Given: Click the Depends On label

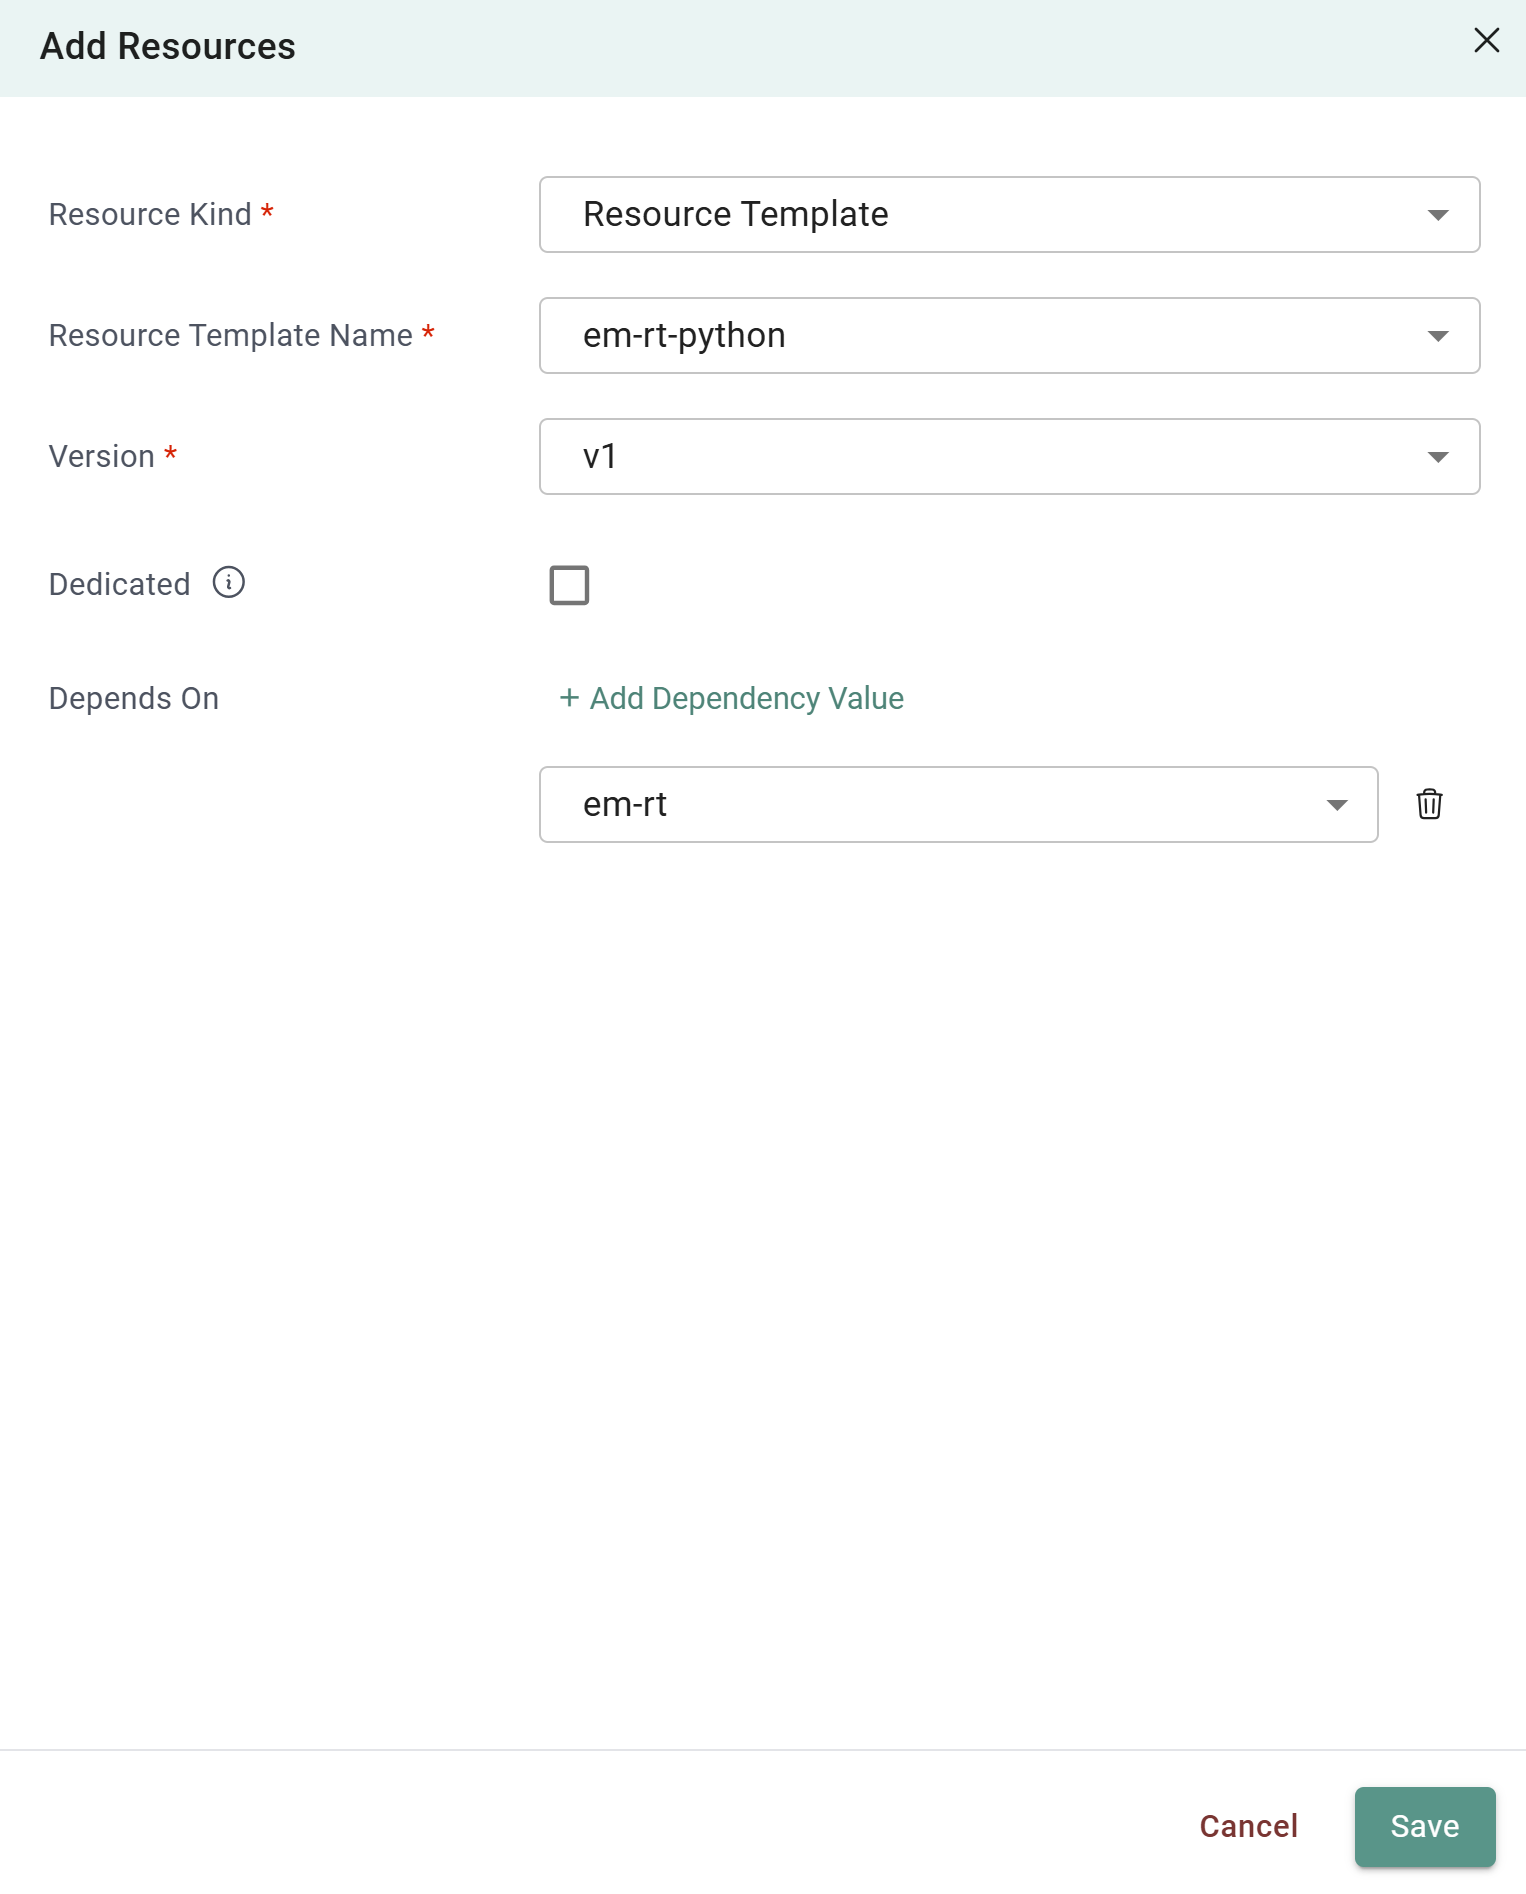Looking at the screenshot, I should pos(134,698).
